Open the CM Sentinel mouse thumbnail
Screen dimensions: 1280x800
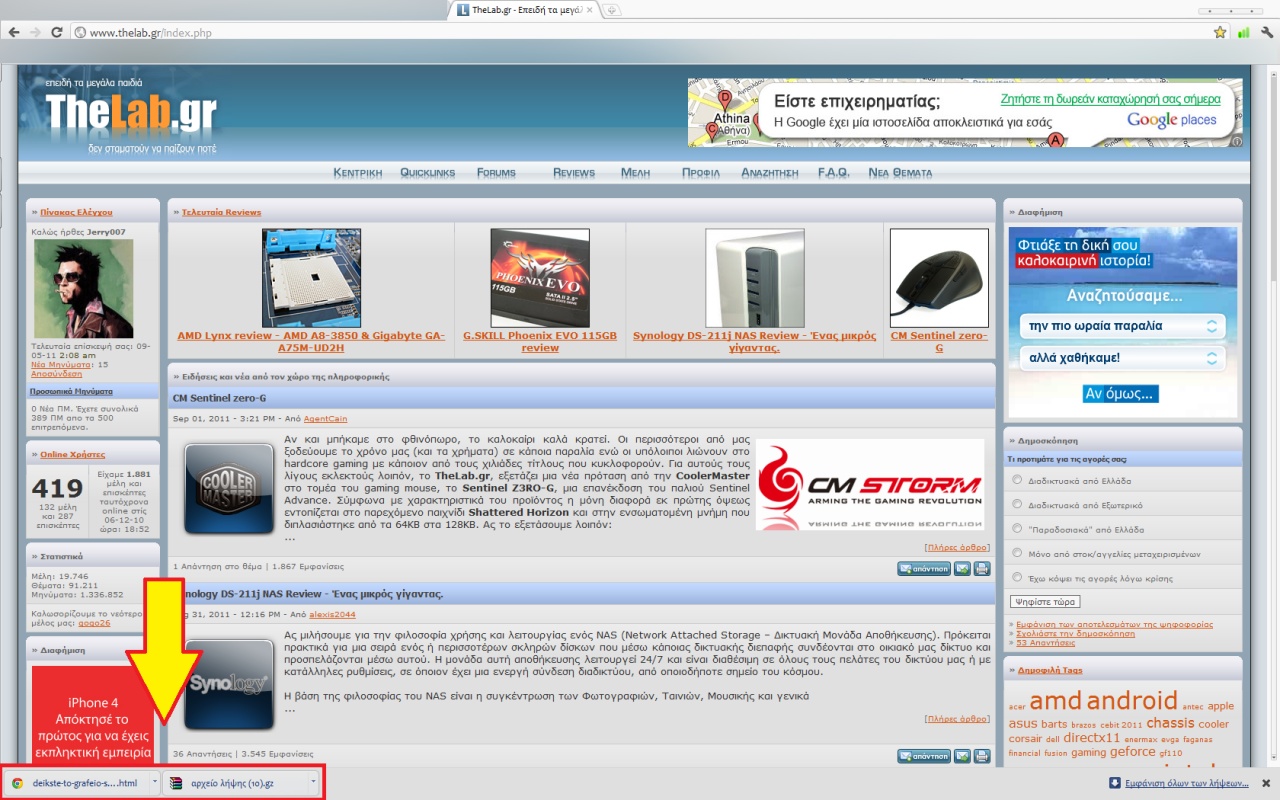[x=939, y=278]
